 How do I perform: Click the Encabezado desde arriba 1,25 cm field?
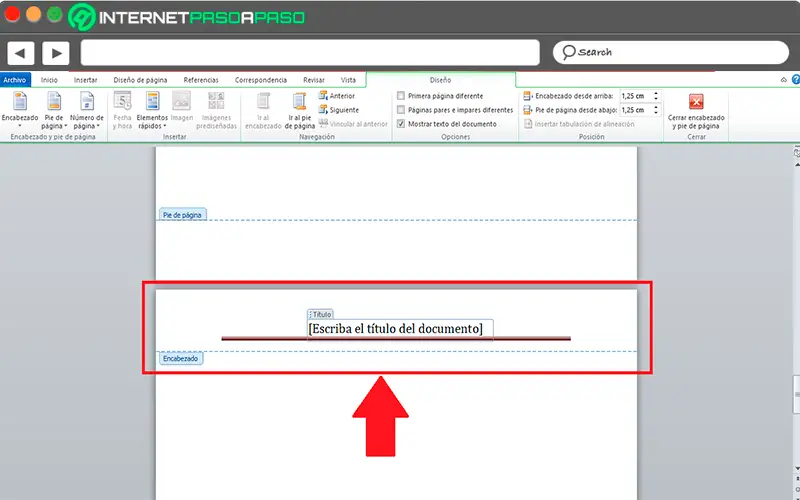(636, 95)
